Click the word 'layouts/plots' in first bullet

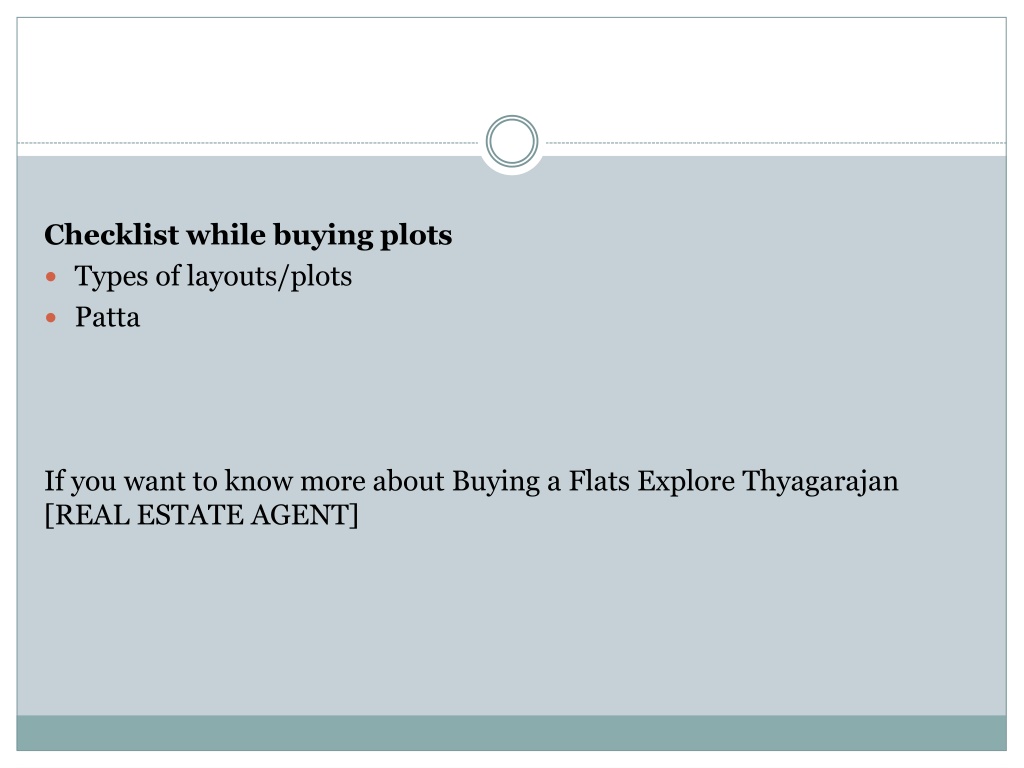coord(269,277)
